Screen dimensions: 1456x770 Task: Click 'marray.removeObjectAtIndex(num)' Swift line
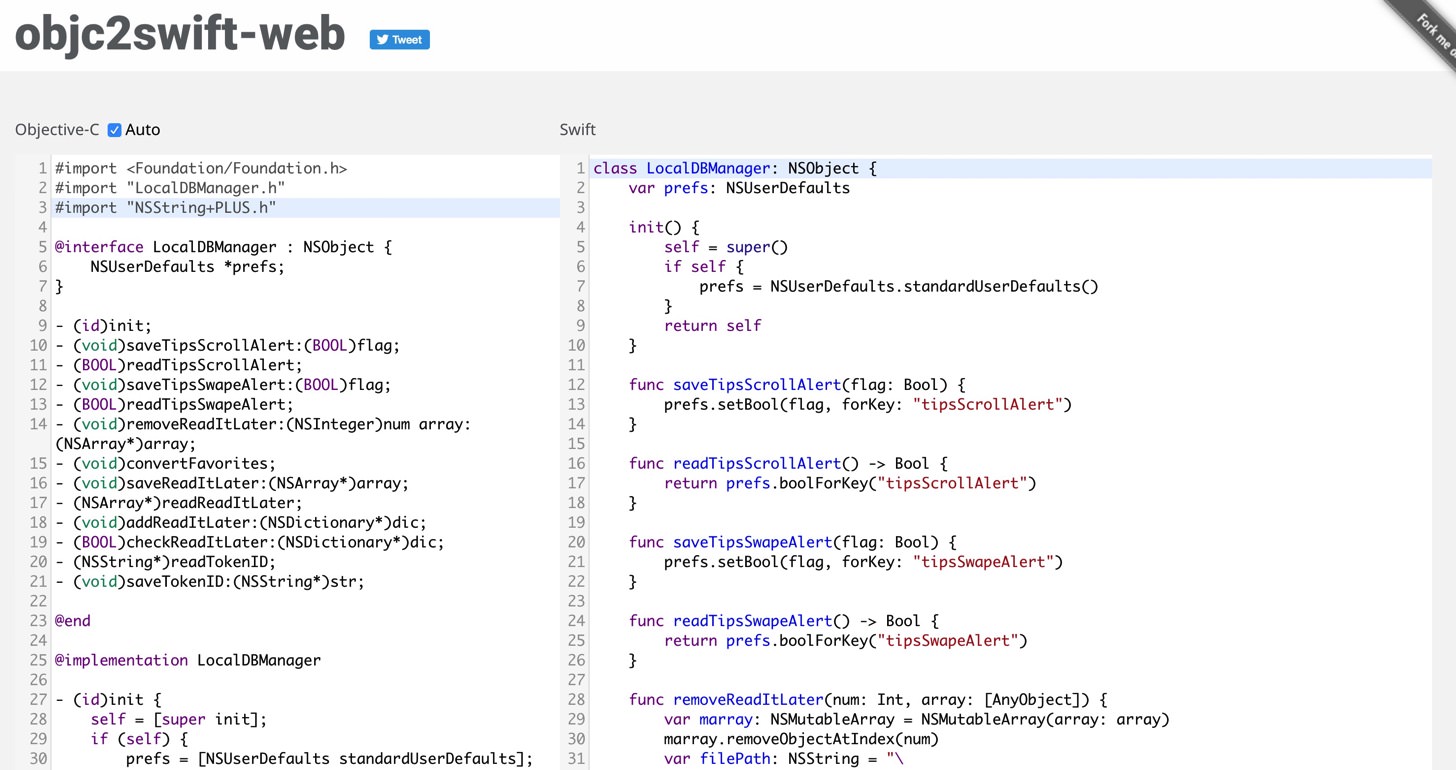(801, 739)
